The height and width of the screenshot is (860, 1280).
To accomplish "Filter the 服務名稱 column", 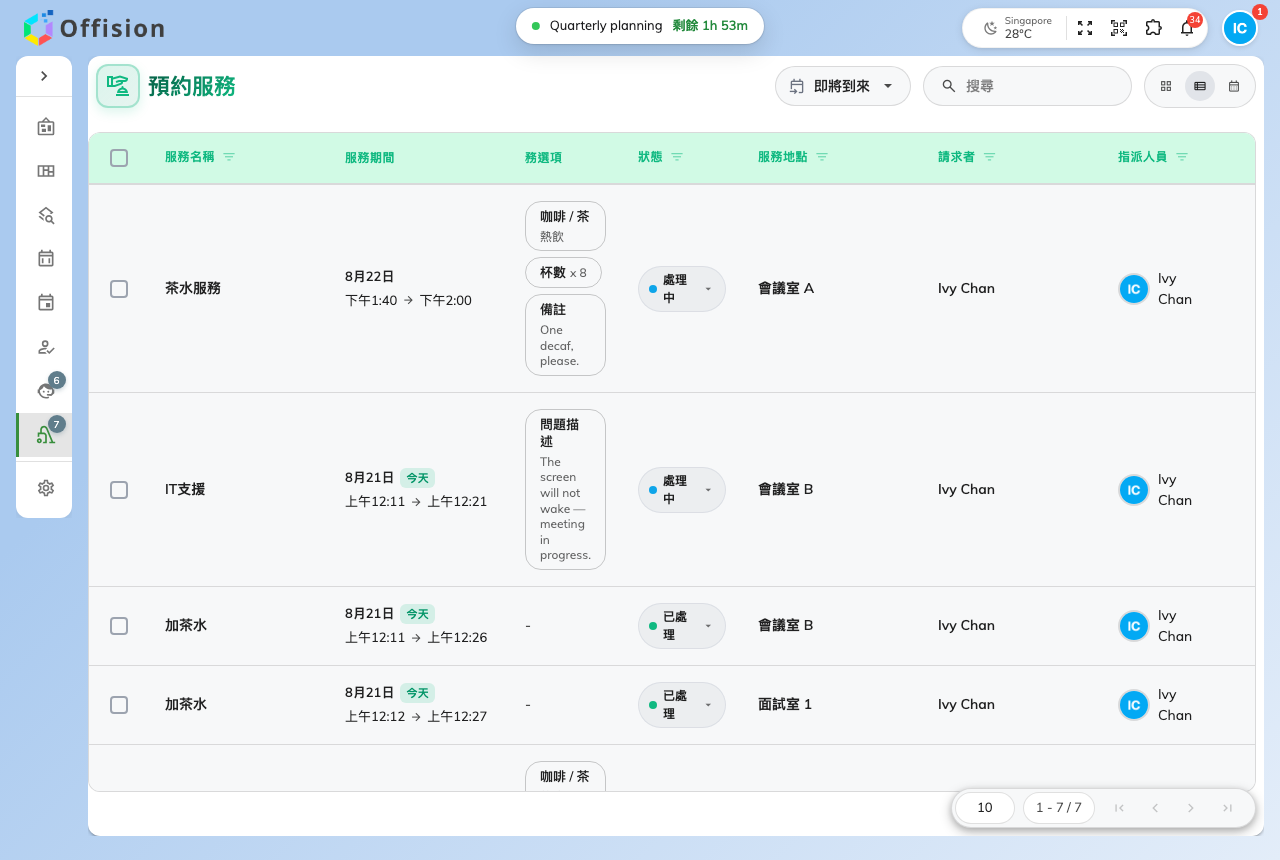I will (x=229, y=157).
